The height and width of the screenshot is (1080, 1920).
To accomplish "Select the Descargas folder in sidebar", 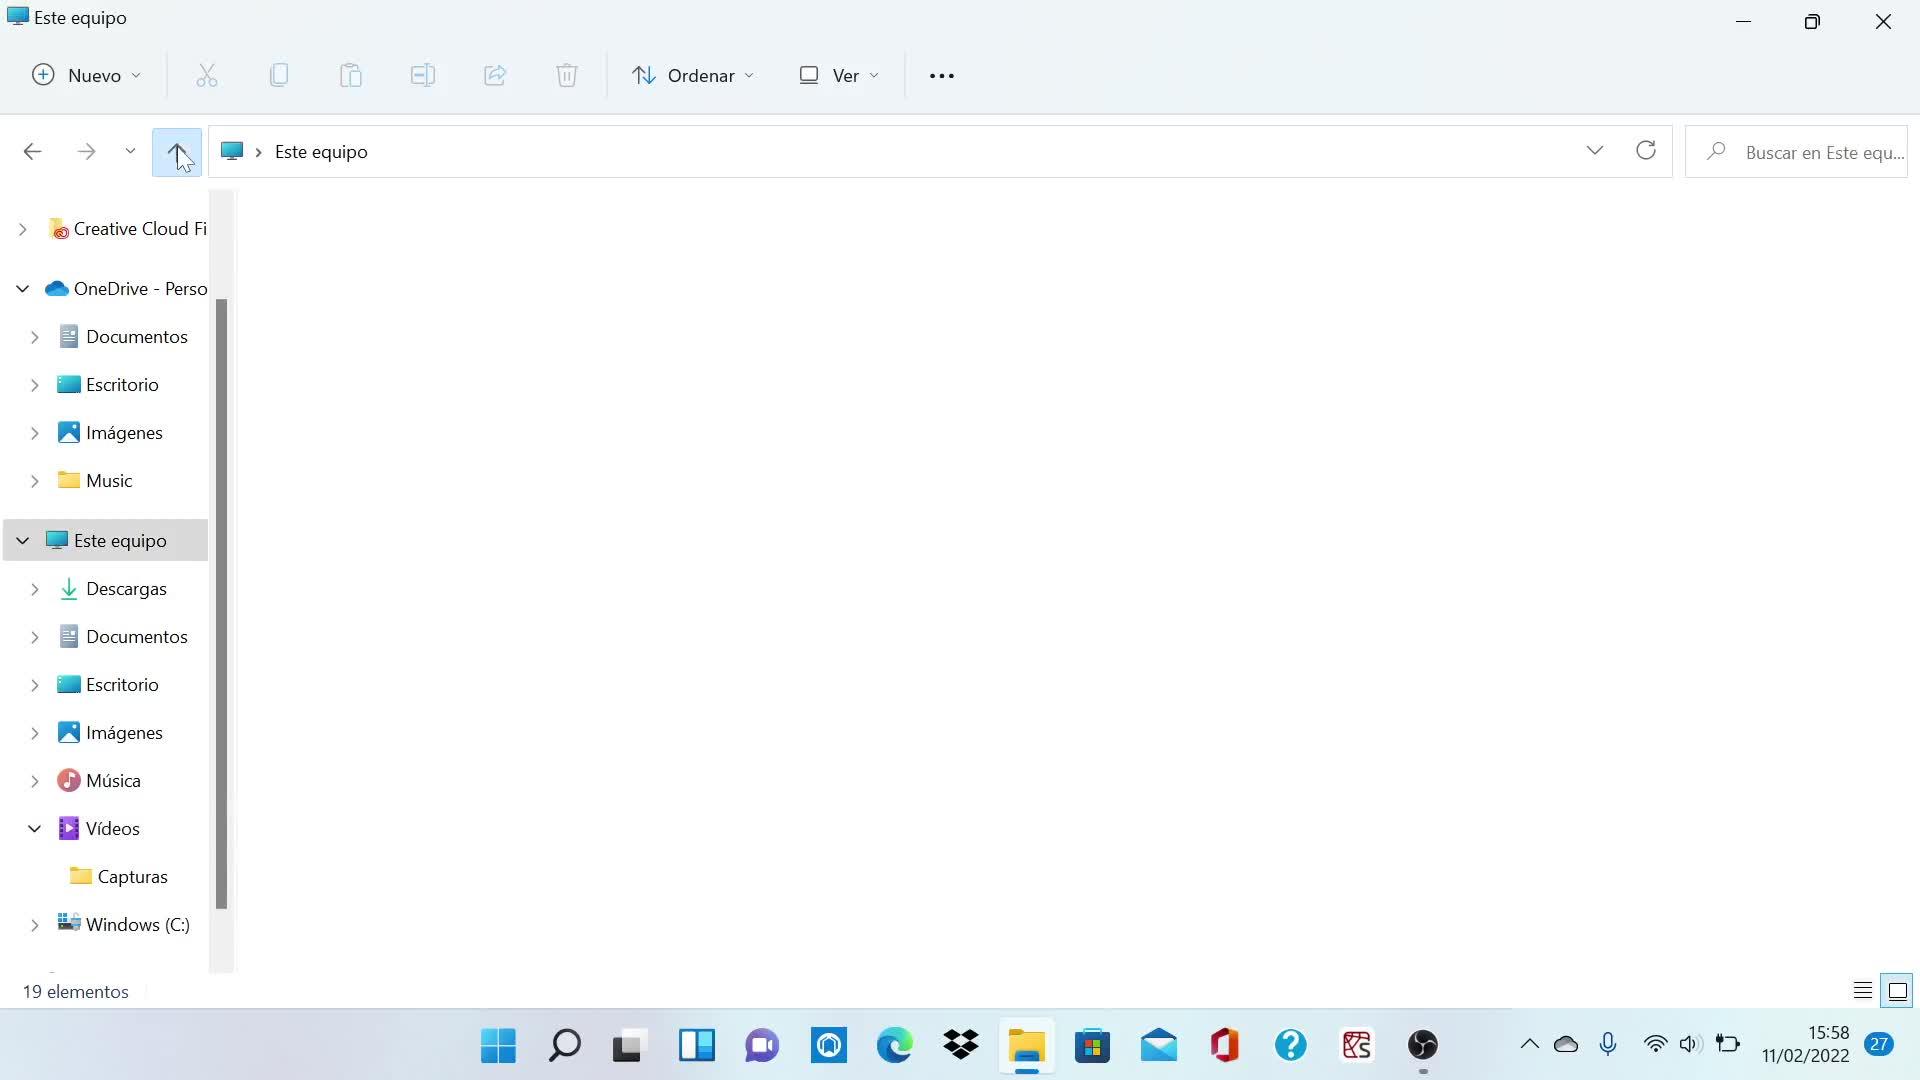I will point(126,589).
